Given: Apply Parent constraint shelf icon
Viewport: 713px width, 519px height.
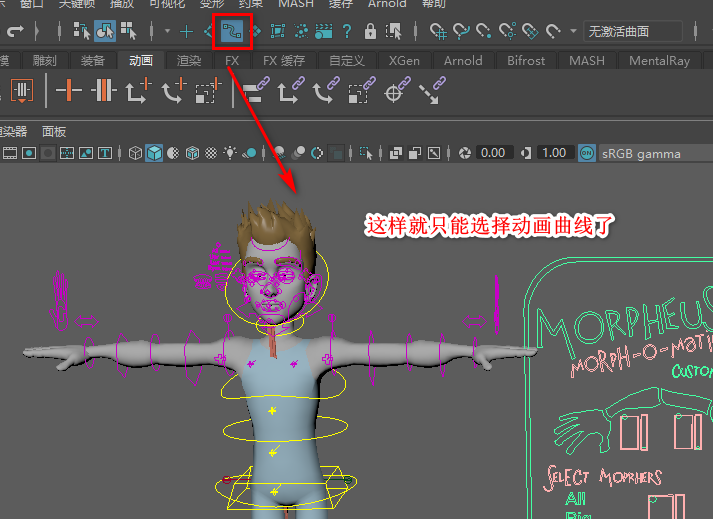Looking at the screenshot, I should (256, 90).
